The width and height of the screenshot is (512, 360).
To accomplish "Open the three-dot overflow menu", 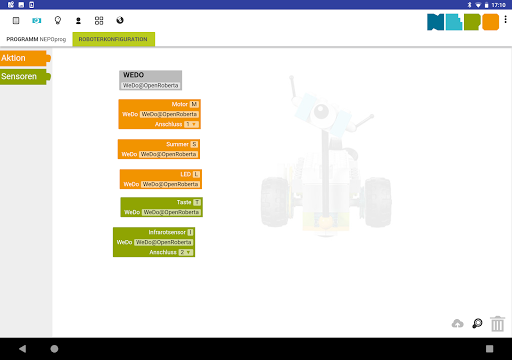I will [505, 20].
